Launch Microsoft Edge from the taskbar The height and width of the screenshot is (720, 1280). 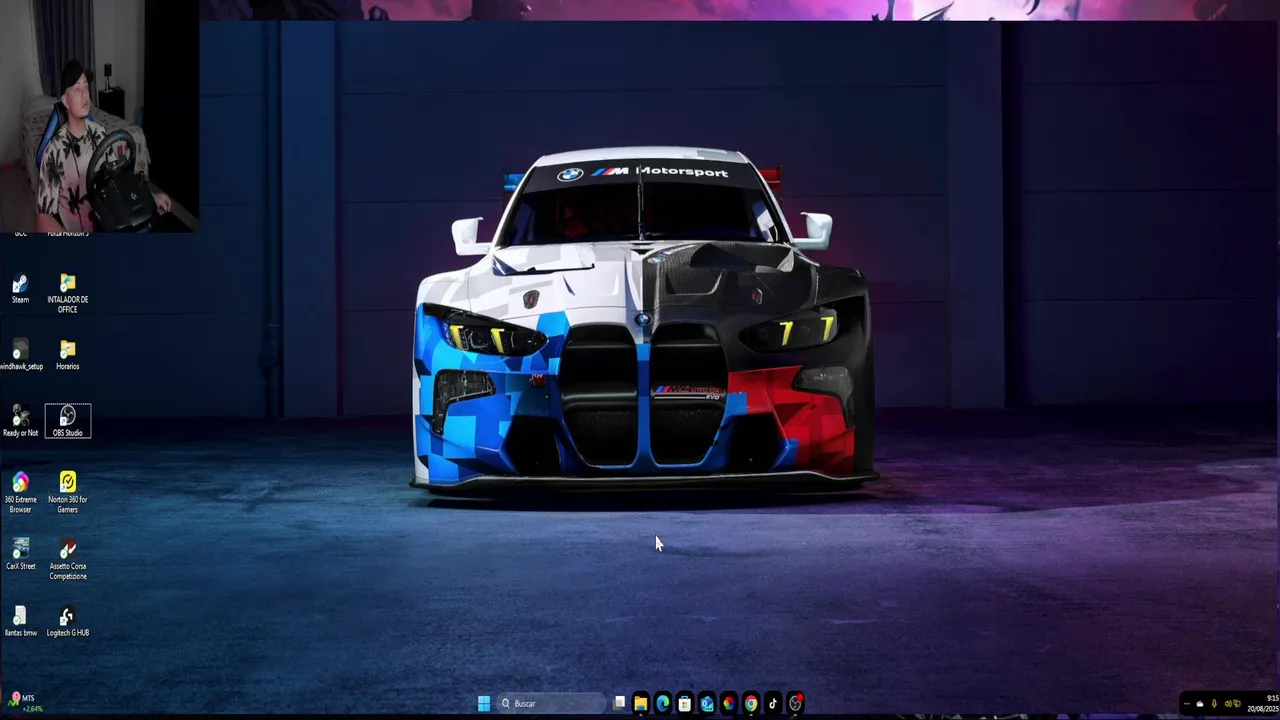pos(662,703)
